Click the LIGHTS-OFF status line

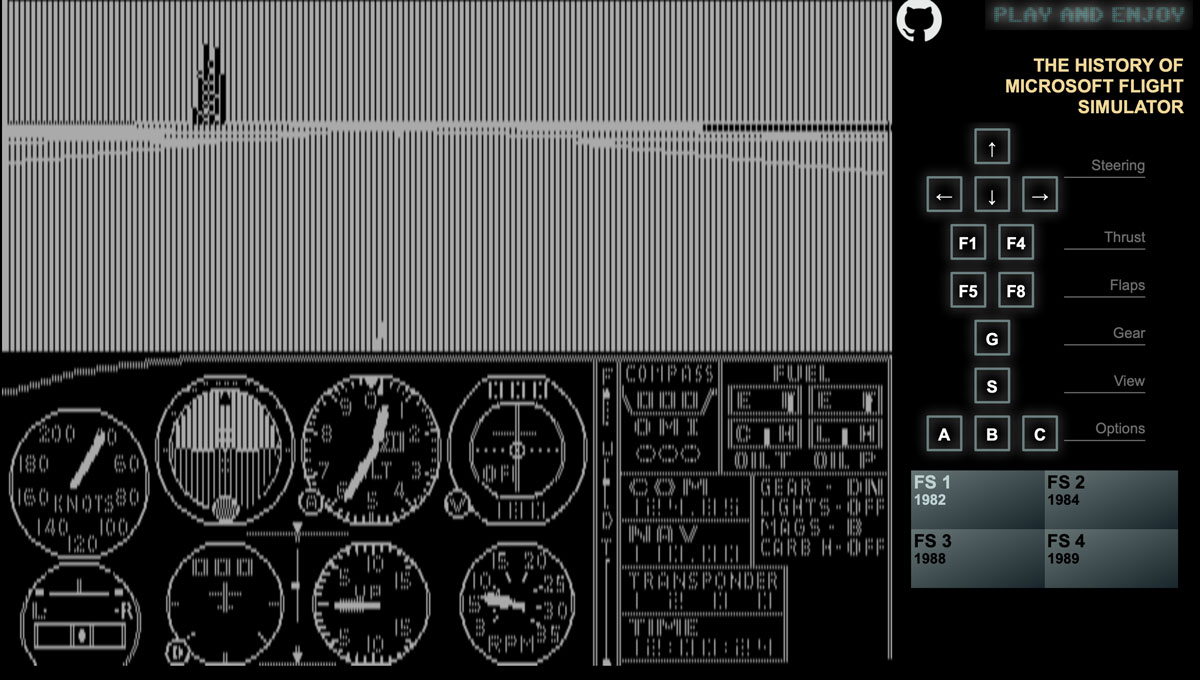tap(822, 507)
